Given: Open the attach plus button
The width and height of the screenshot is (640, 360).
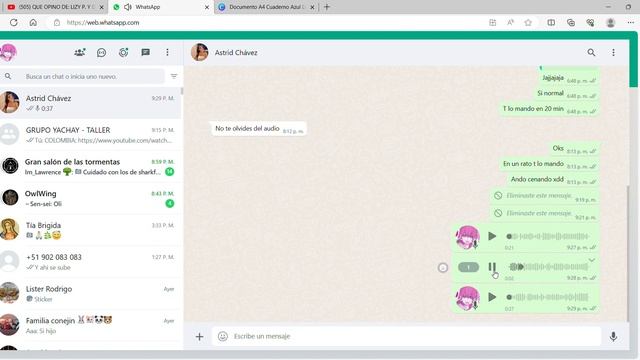Looking at the screenshot, I should 199,337.
